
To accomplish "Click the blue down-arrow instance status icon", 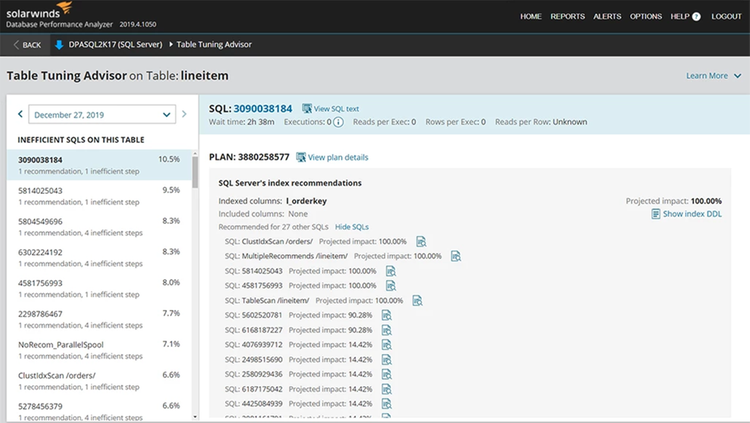I will pos(59,45).
